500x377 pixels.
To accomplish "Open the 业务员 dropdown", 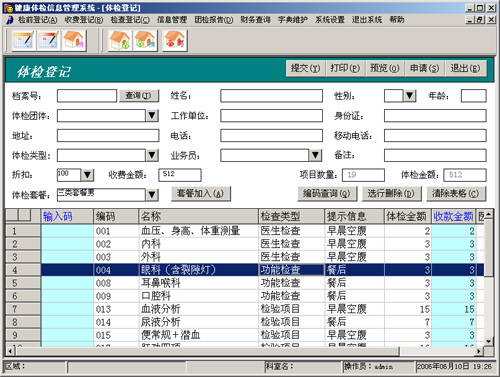I will click(315, 155).
